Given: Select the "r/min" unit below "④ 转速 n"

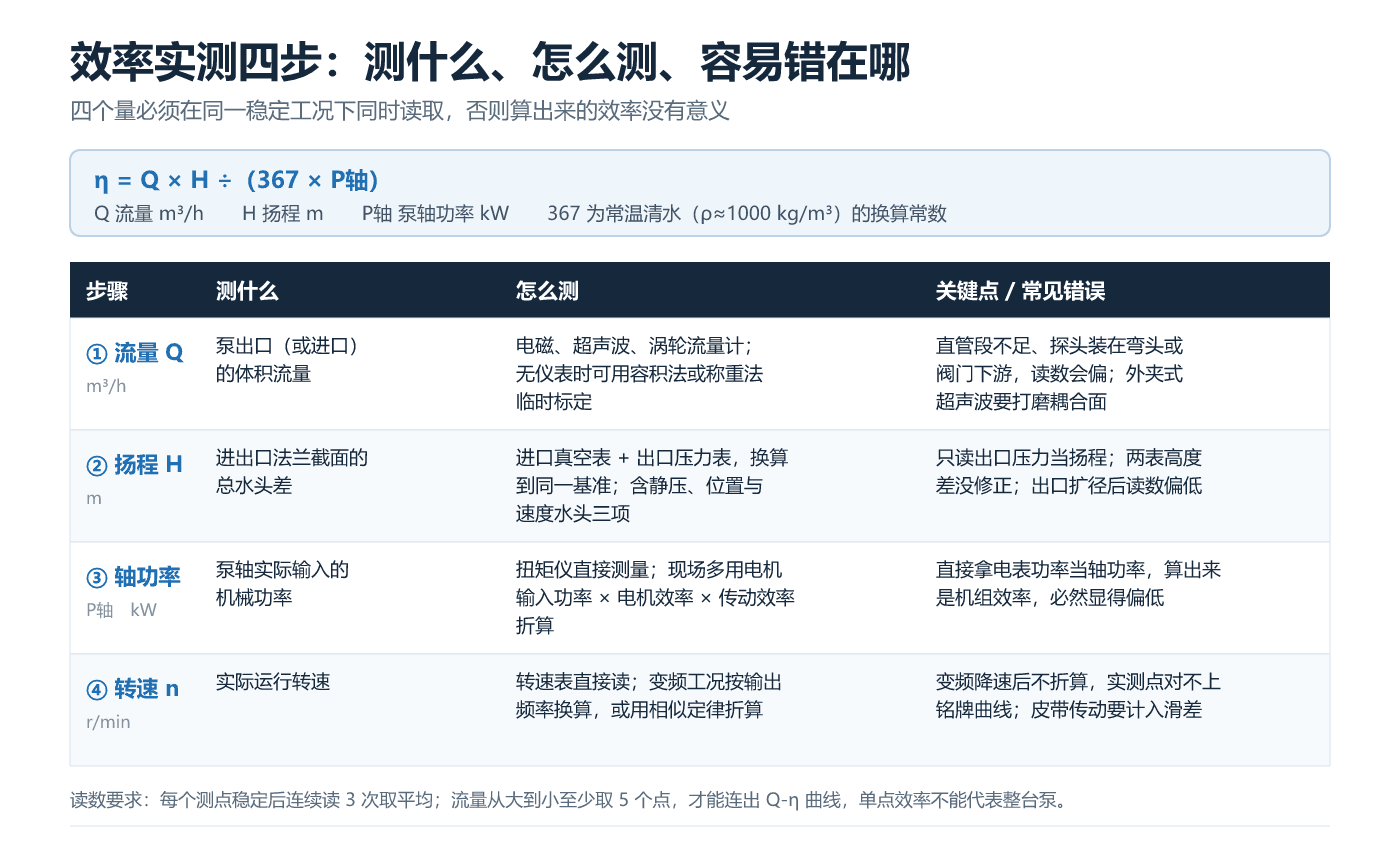Looking at the screenshot, I should [x=108, y=722].
